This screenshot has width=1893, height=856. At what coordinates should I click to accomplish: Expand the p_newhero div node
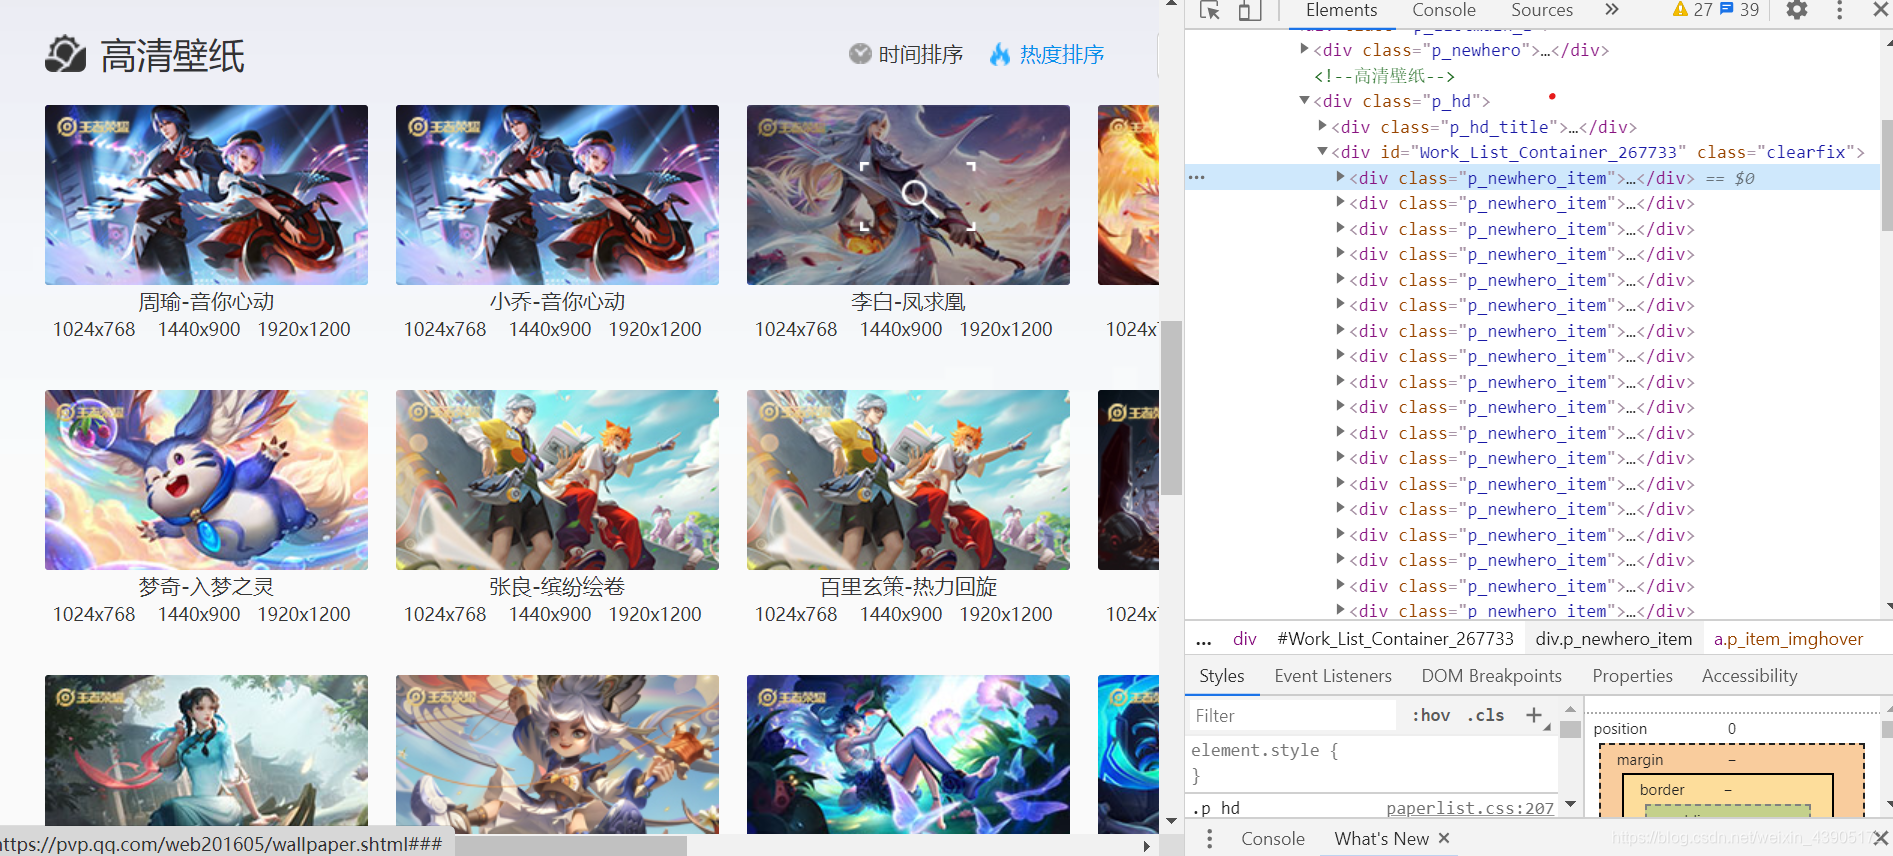click(x=1304, y=48)
